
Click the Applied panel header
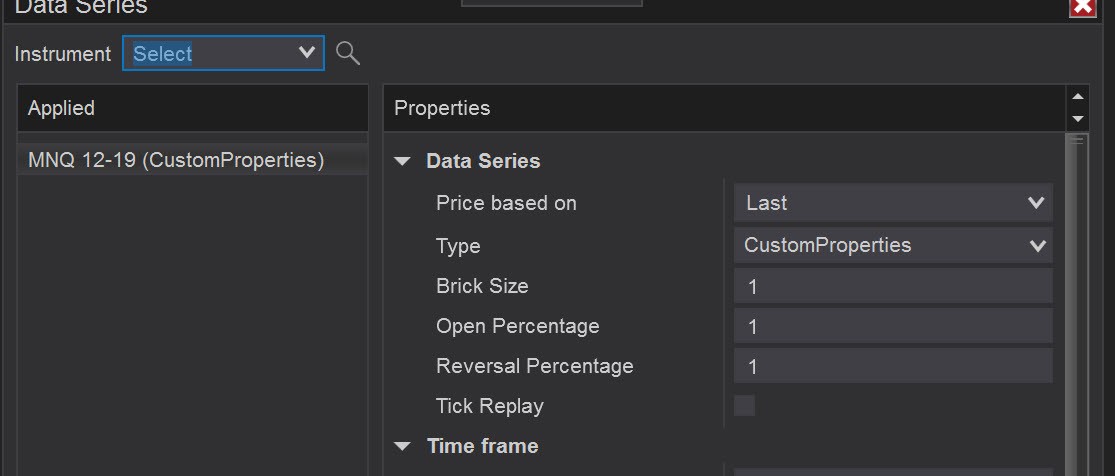[193, 108]
